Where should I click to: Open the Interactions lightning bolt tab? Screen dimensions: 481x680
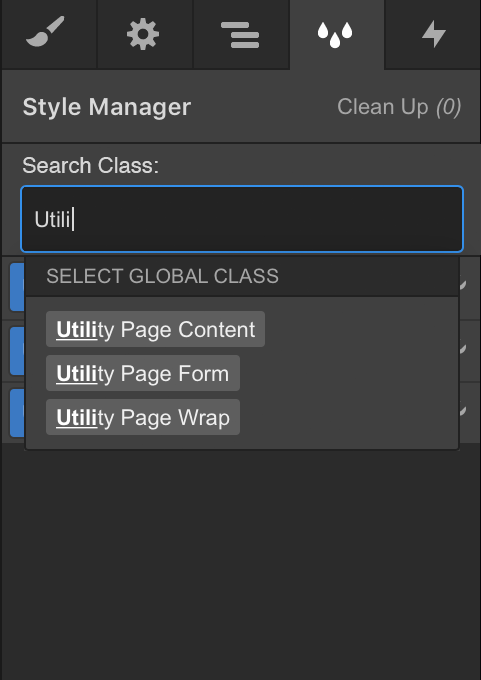click(x=433, y=34)
